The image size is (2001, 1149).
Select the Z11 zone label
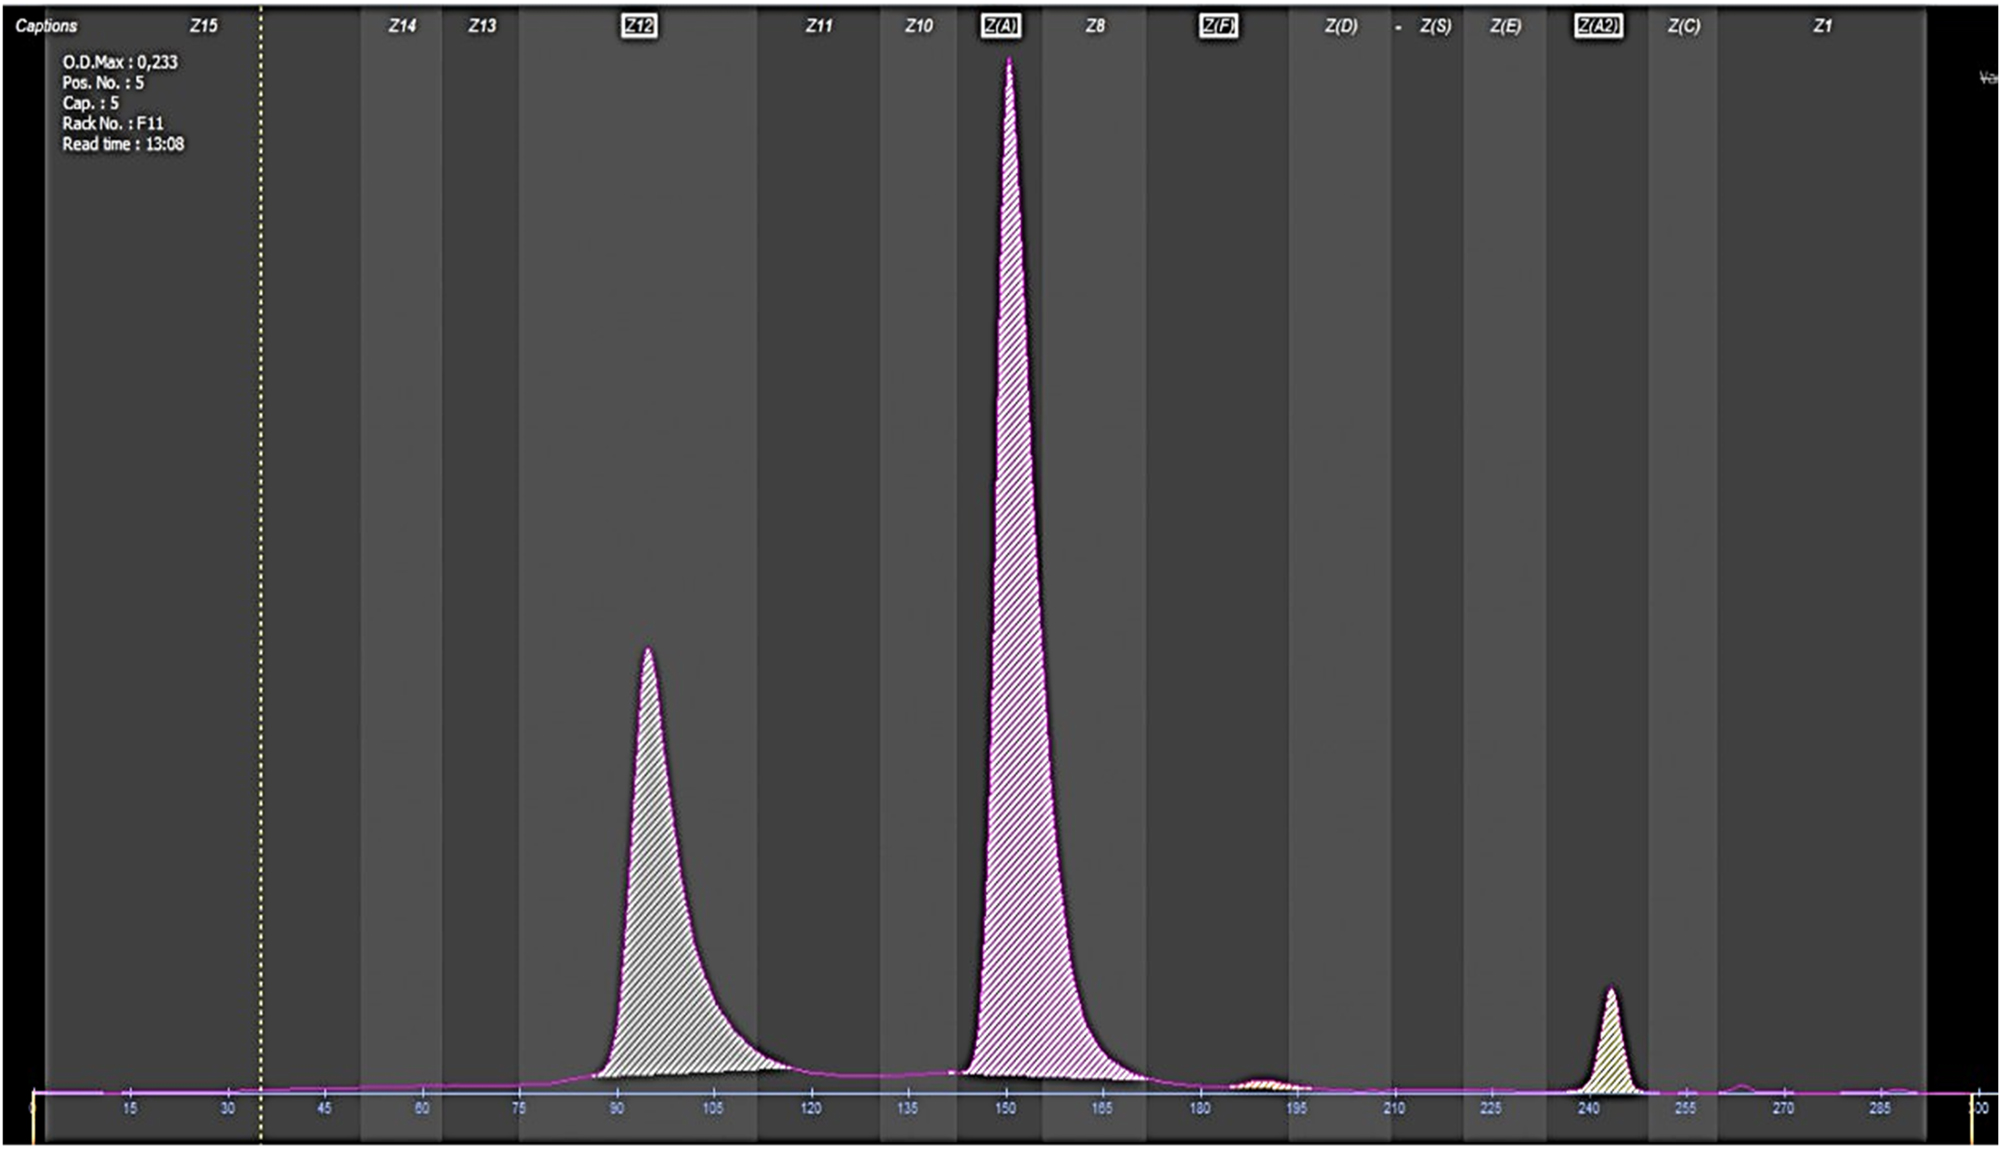pos(819,26)
